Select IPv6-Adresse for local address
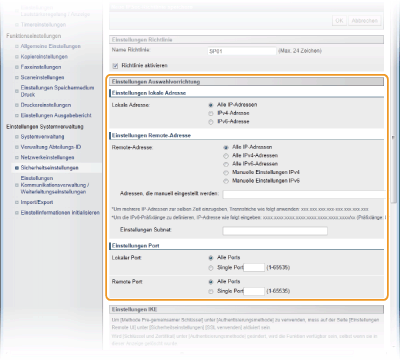400x360 pixels. coord(211,122)
